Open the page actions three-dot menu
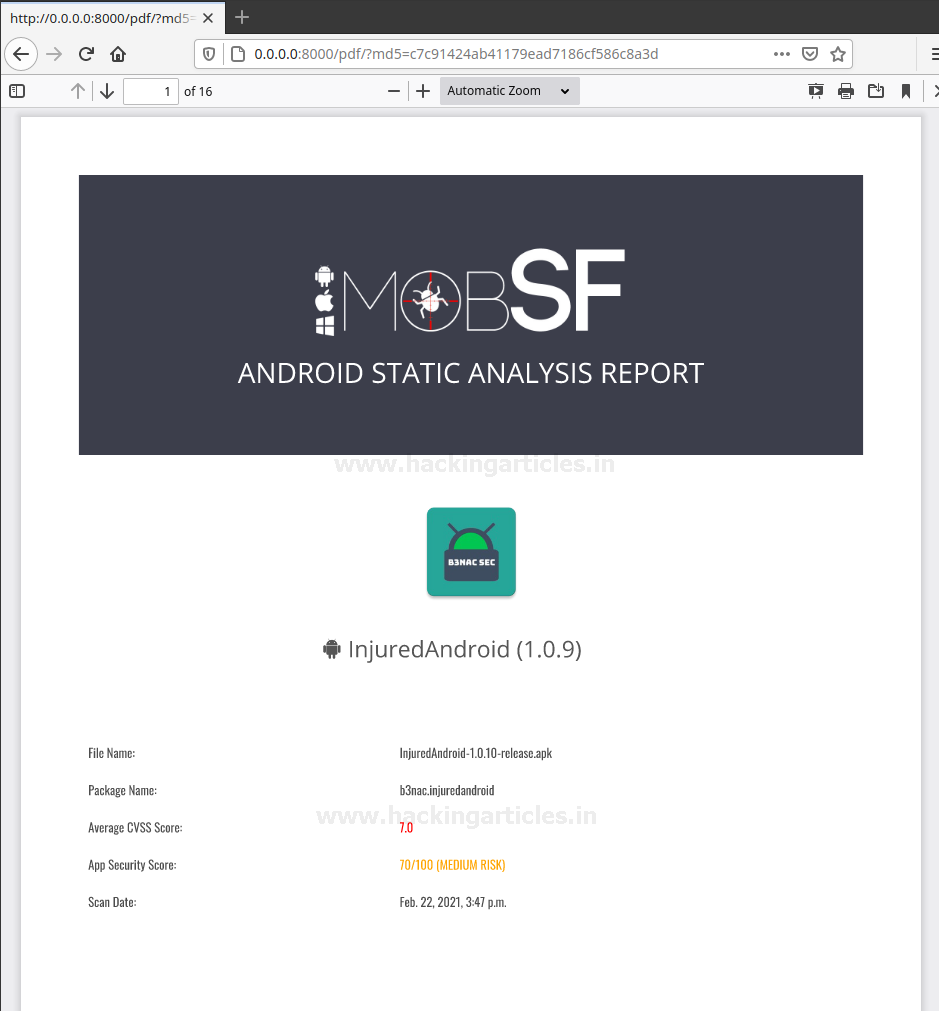The height and width of the screenshot is (1011, 939). [x=782, y=54]
